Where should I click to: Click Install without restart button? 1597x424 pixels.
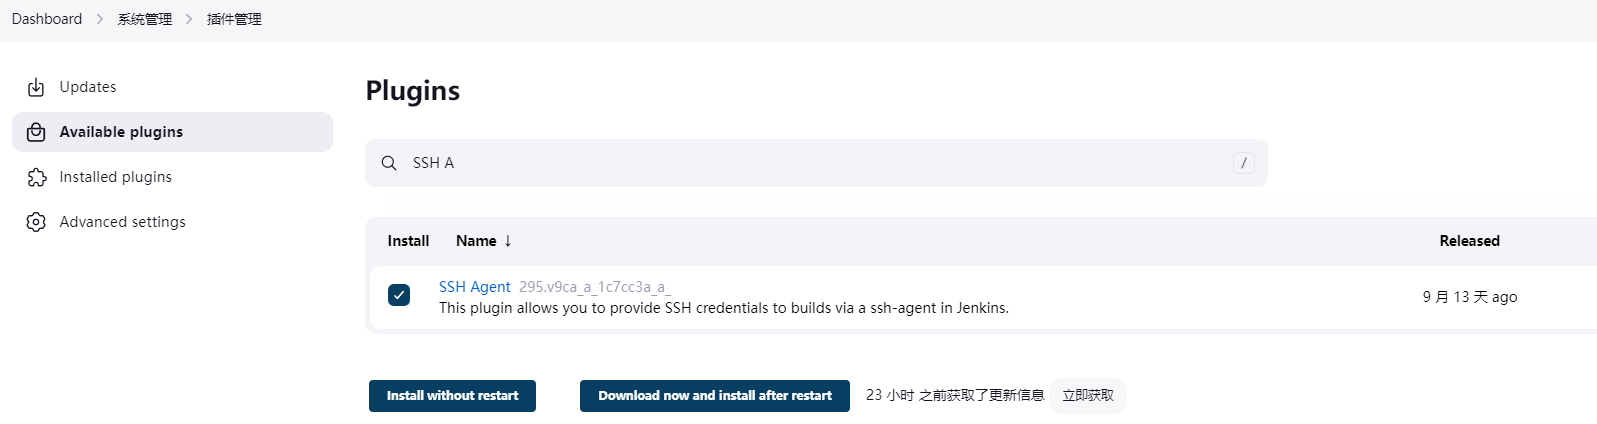[x=452, y=396]
